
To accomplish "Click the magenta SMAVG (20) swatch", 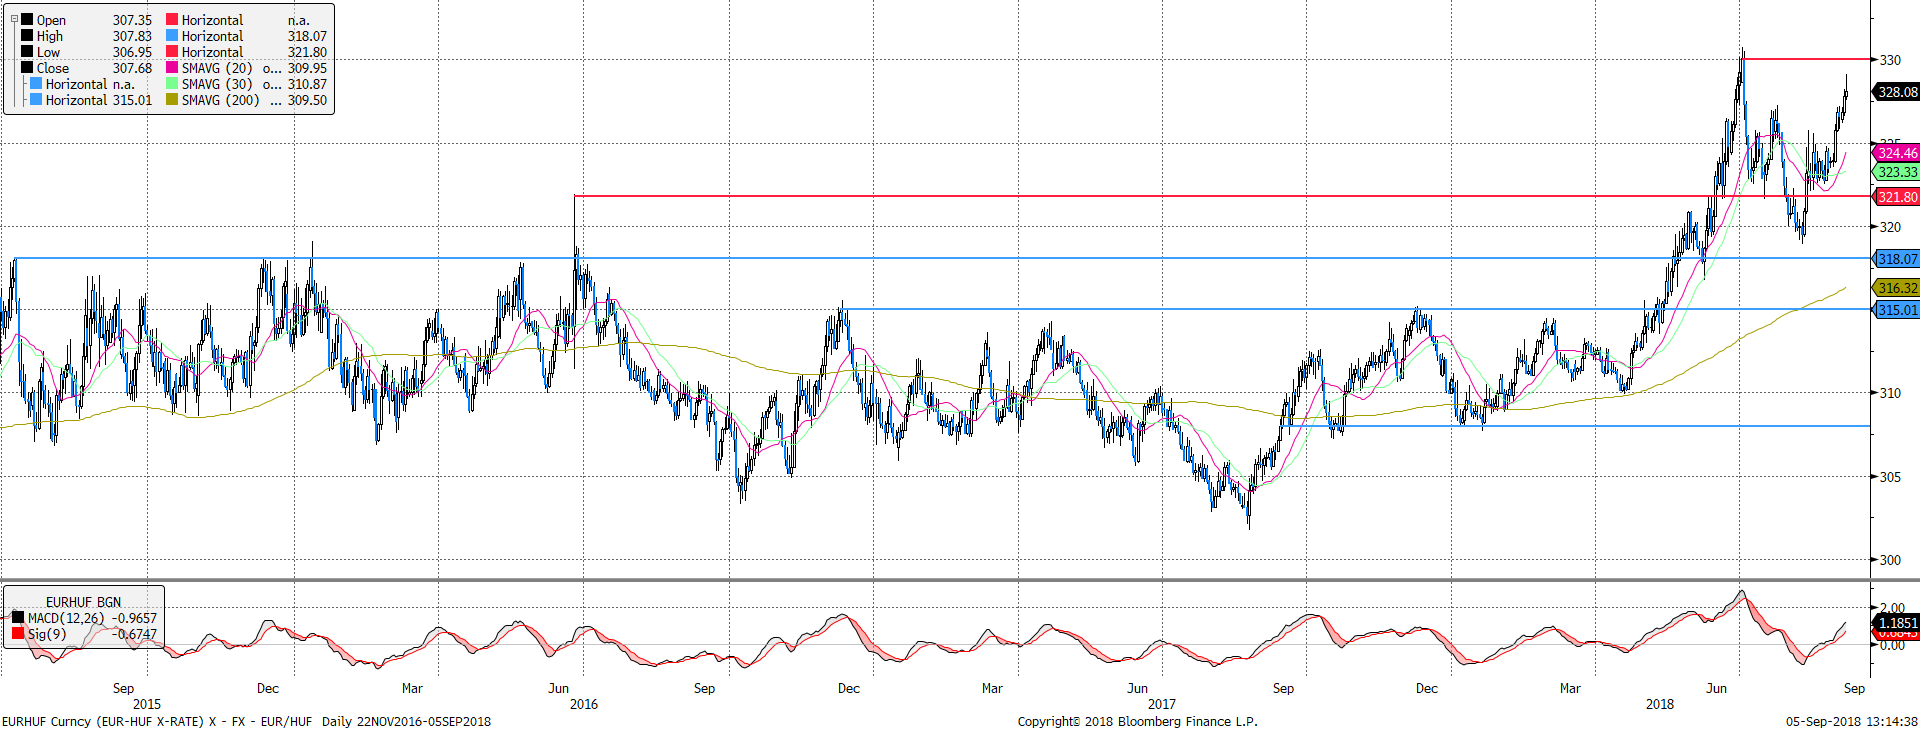I will [x=172, y=67].
